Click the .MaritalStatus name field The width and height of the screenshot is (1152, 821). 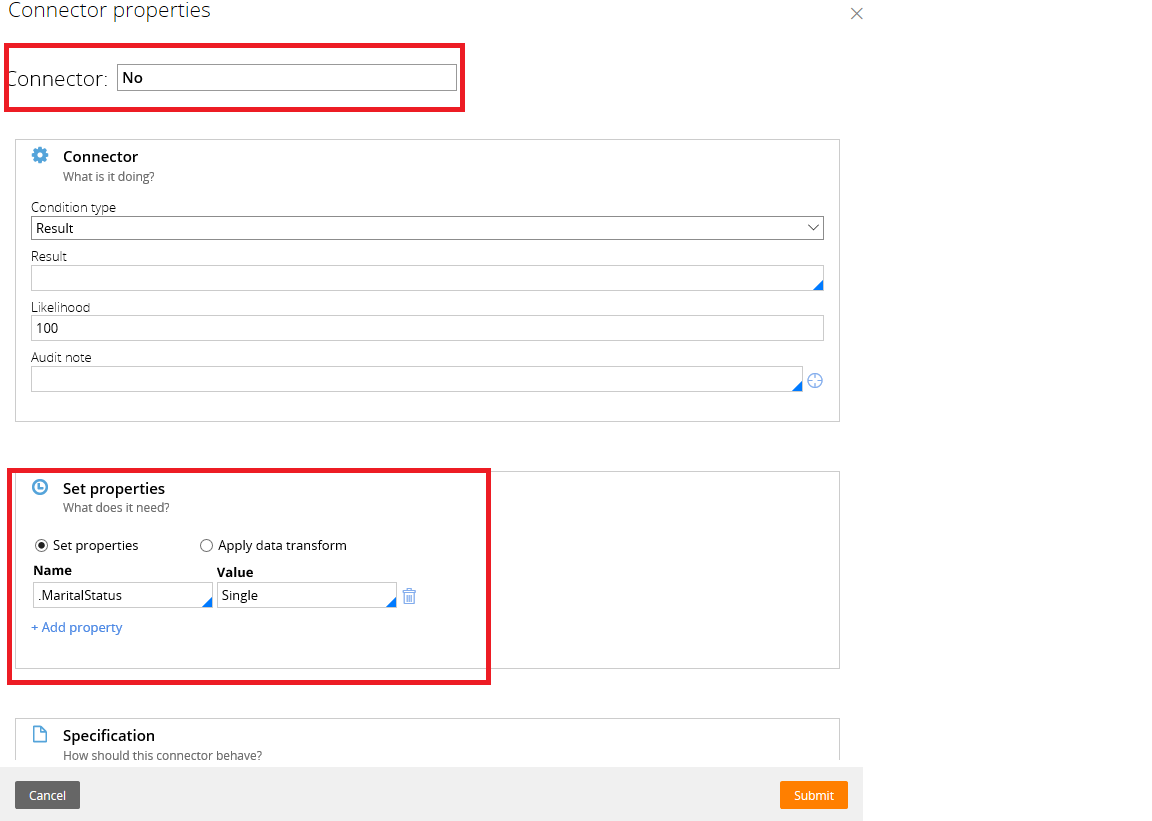123,595
